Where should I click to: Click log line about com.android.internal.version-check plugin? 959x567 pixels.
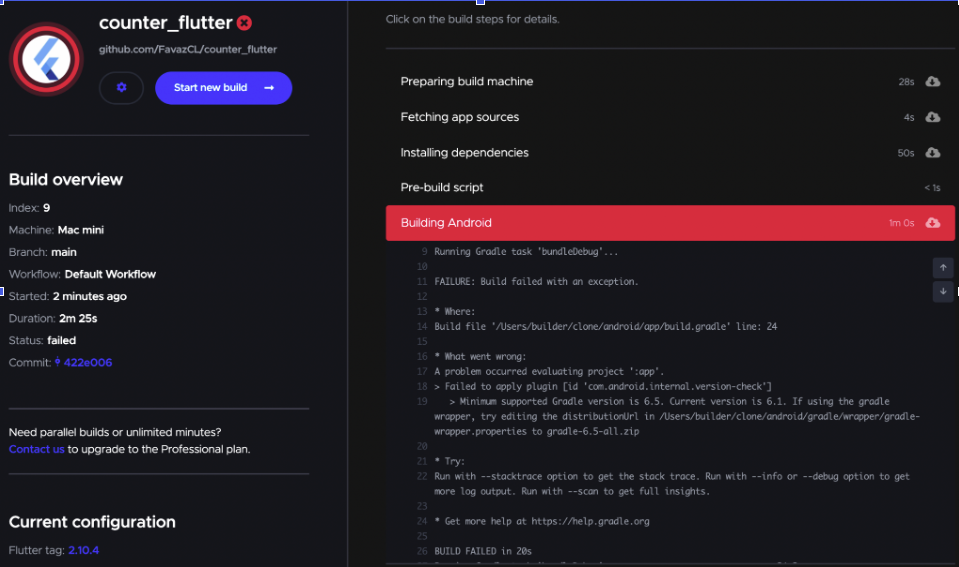coord(602,387)
